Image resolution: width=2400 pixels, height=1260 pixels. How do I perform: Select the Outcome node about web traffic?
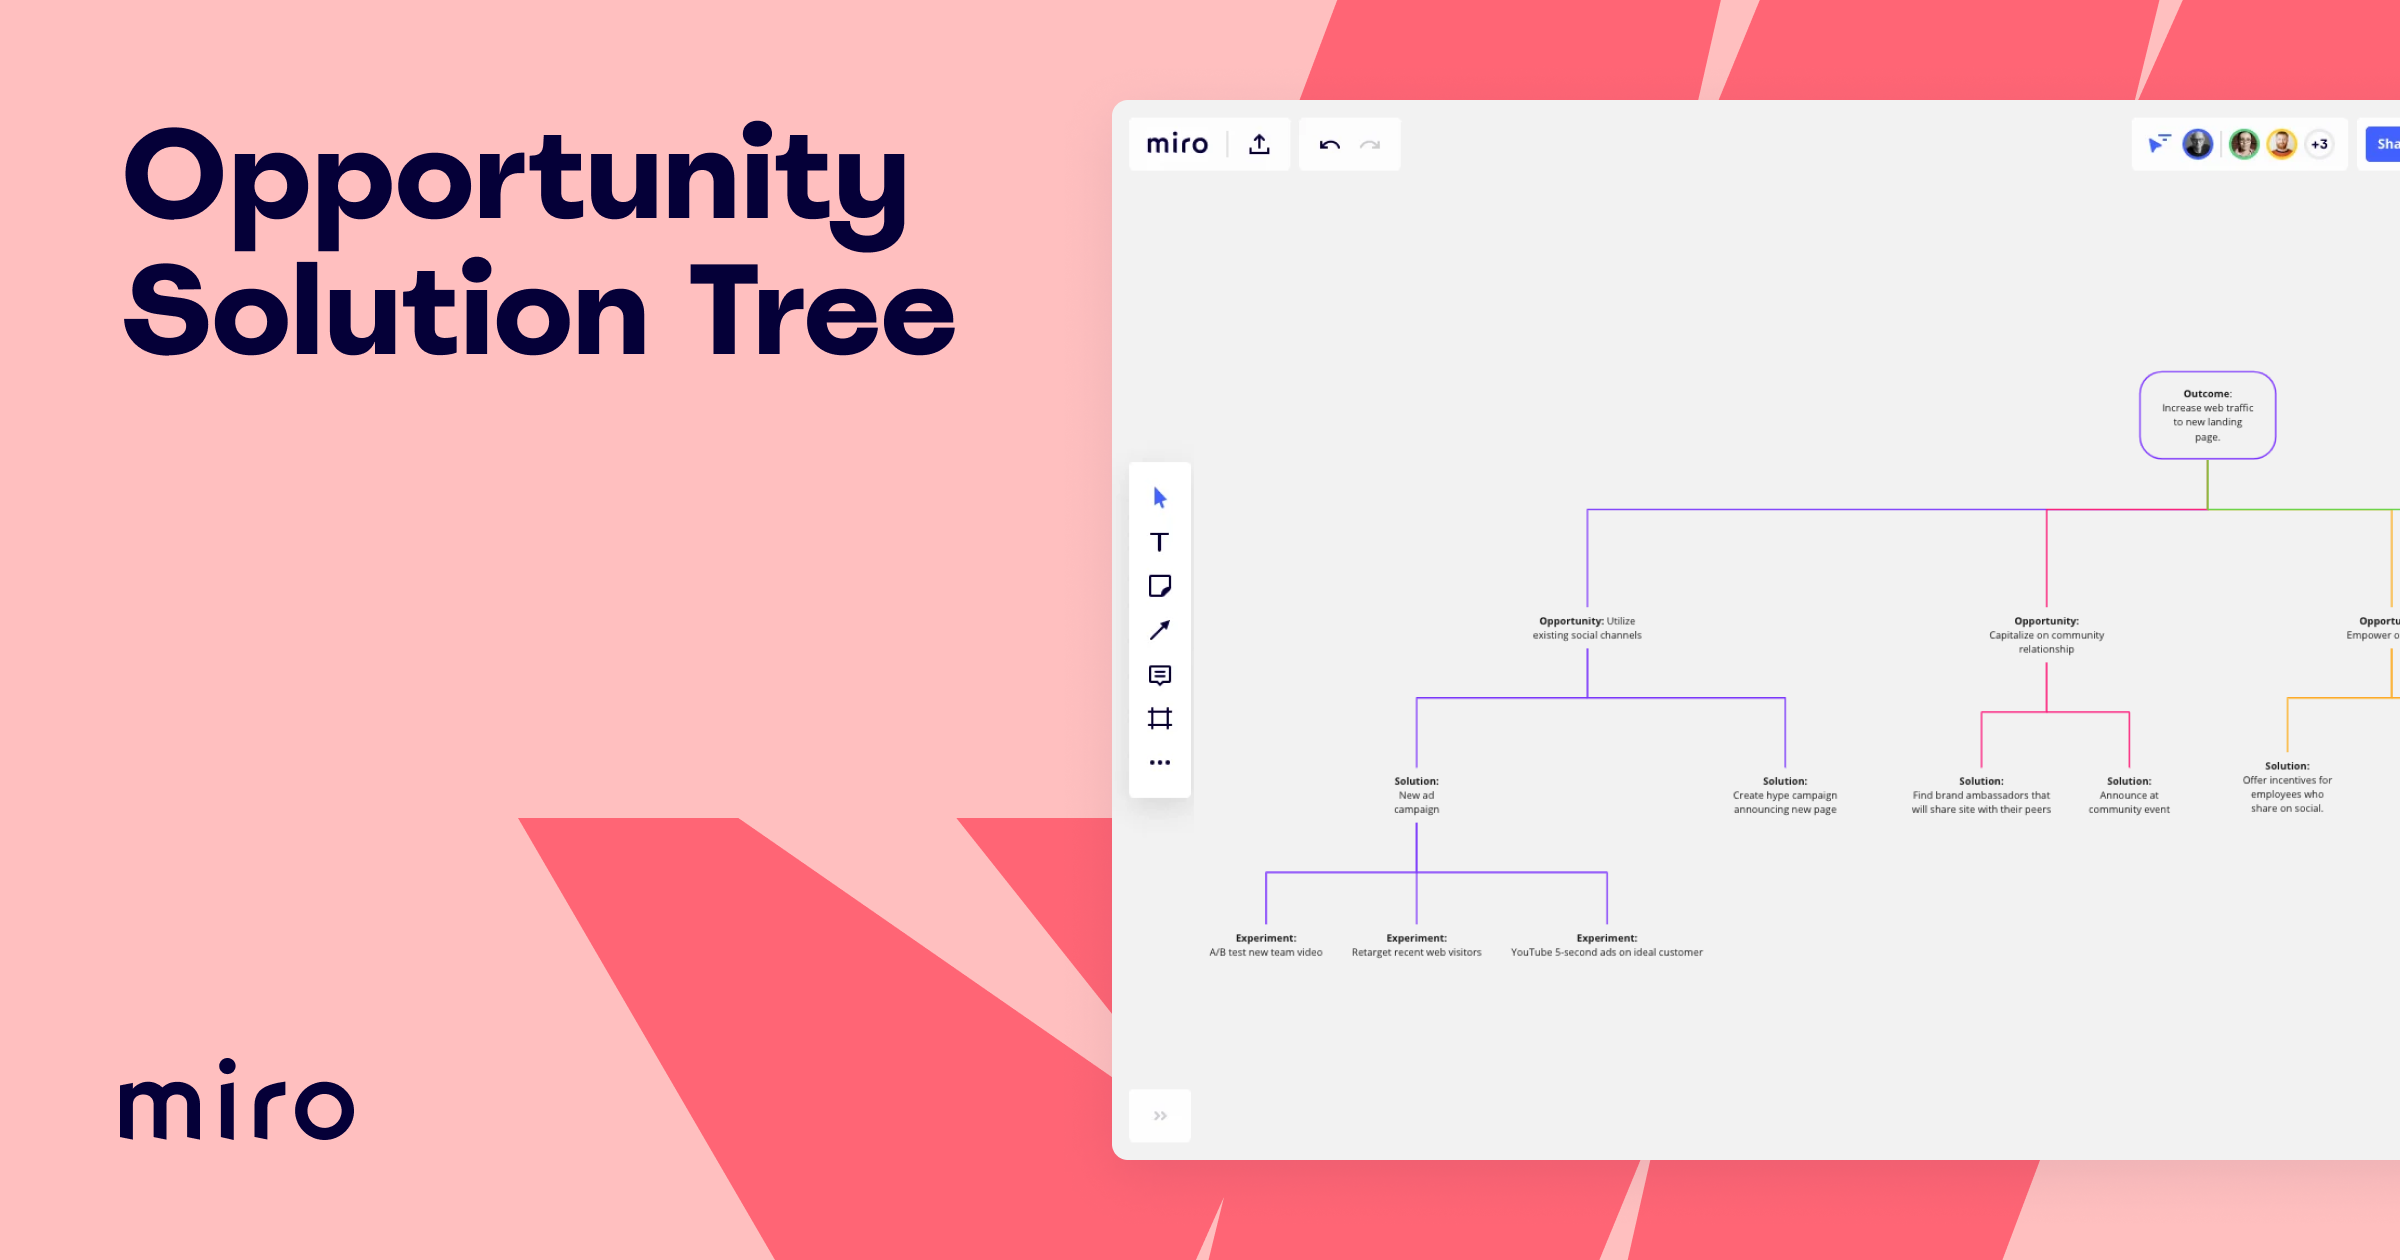point(2207,415)
